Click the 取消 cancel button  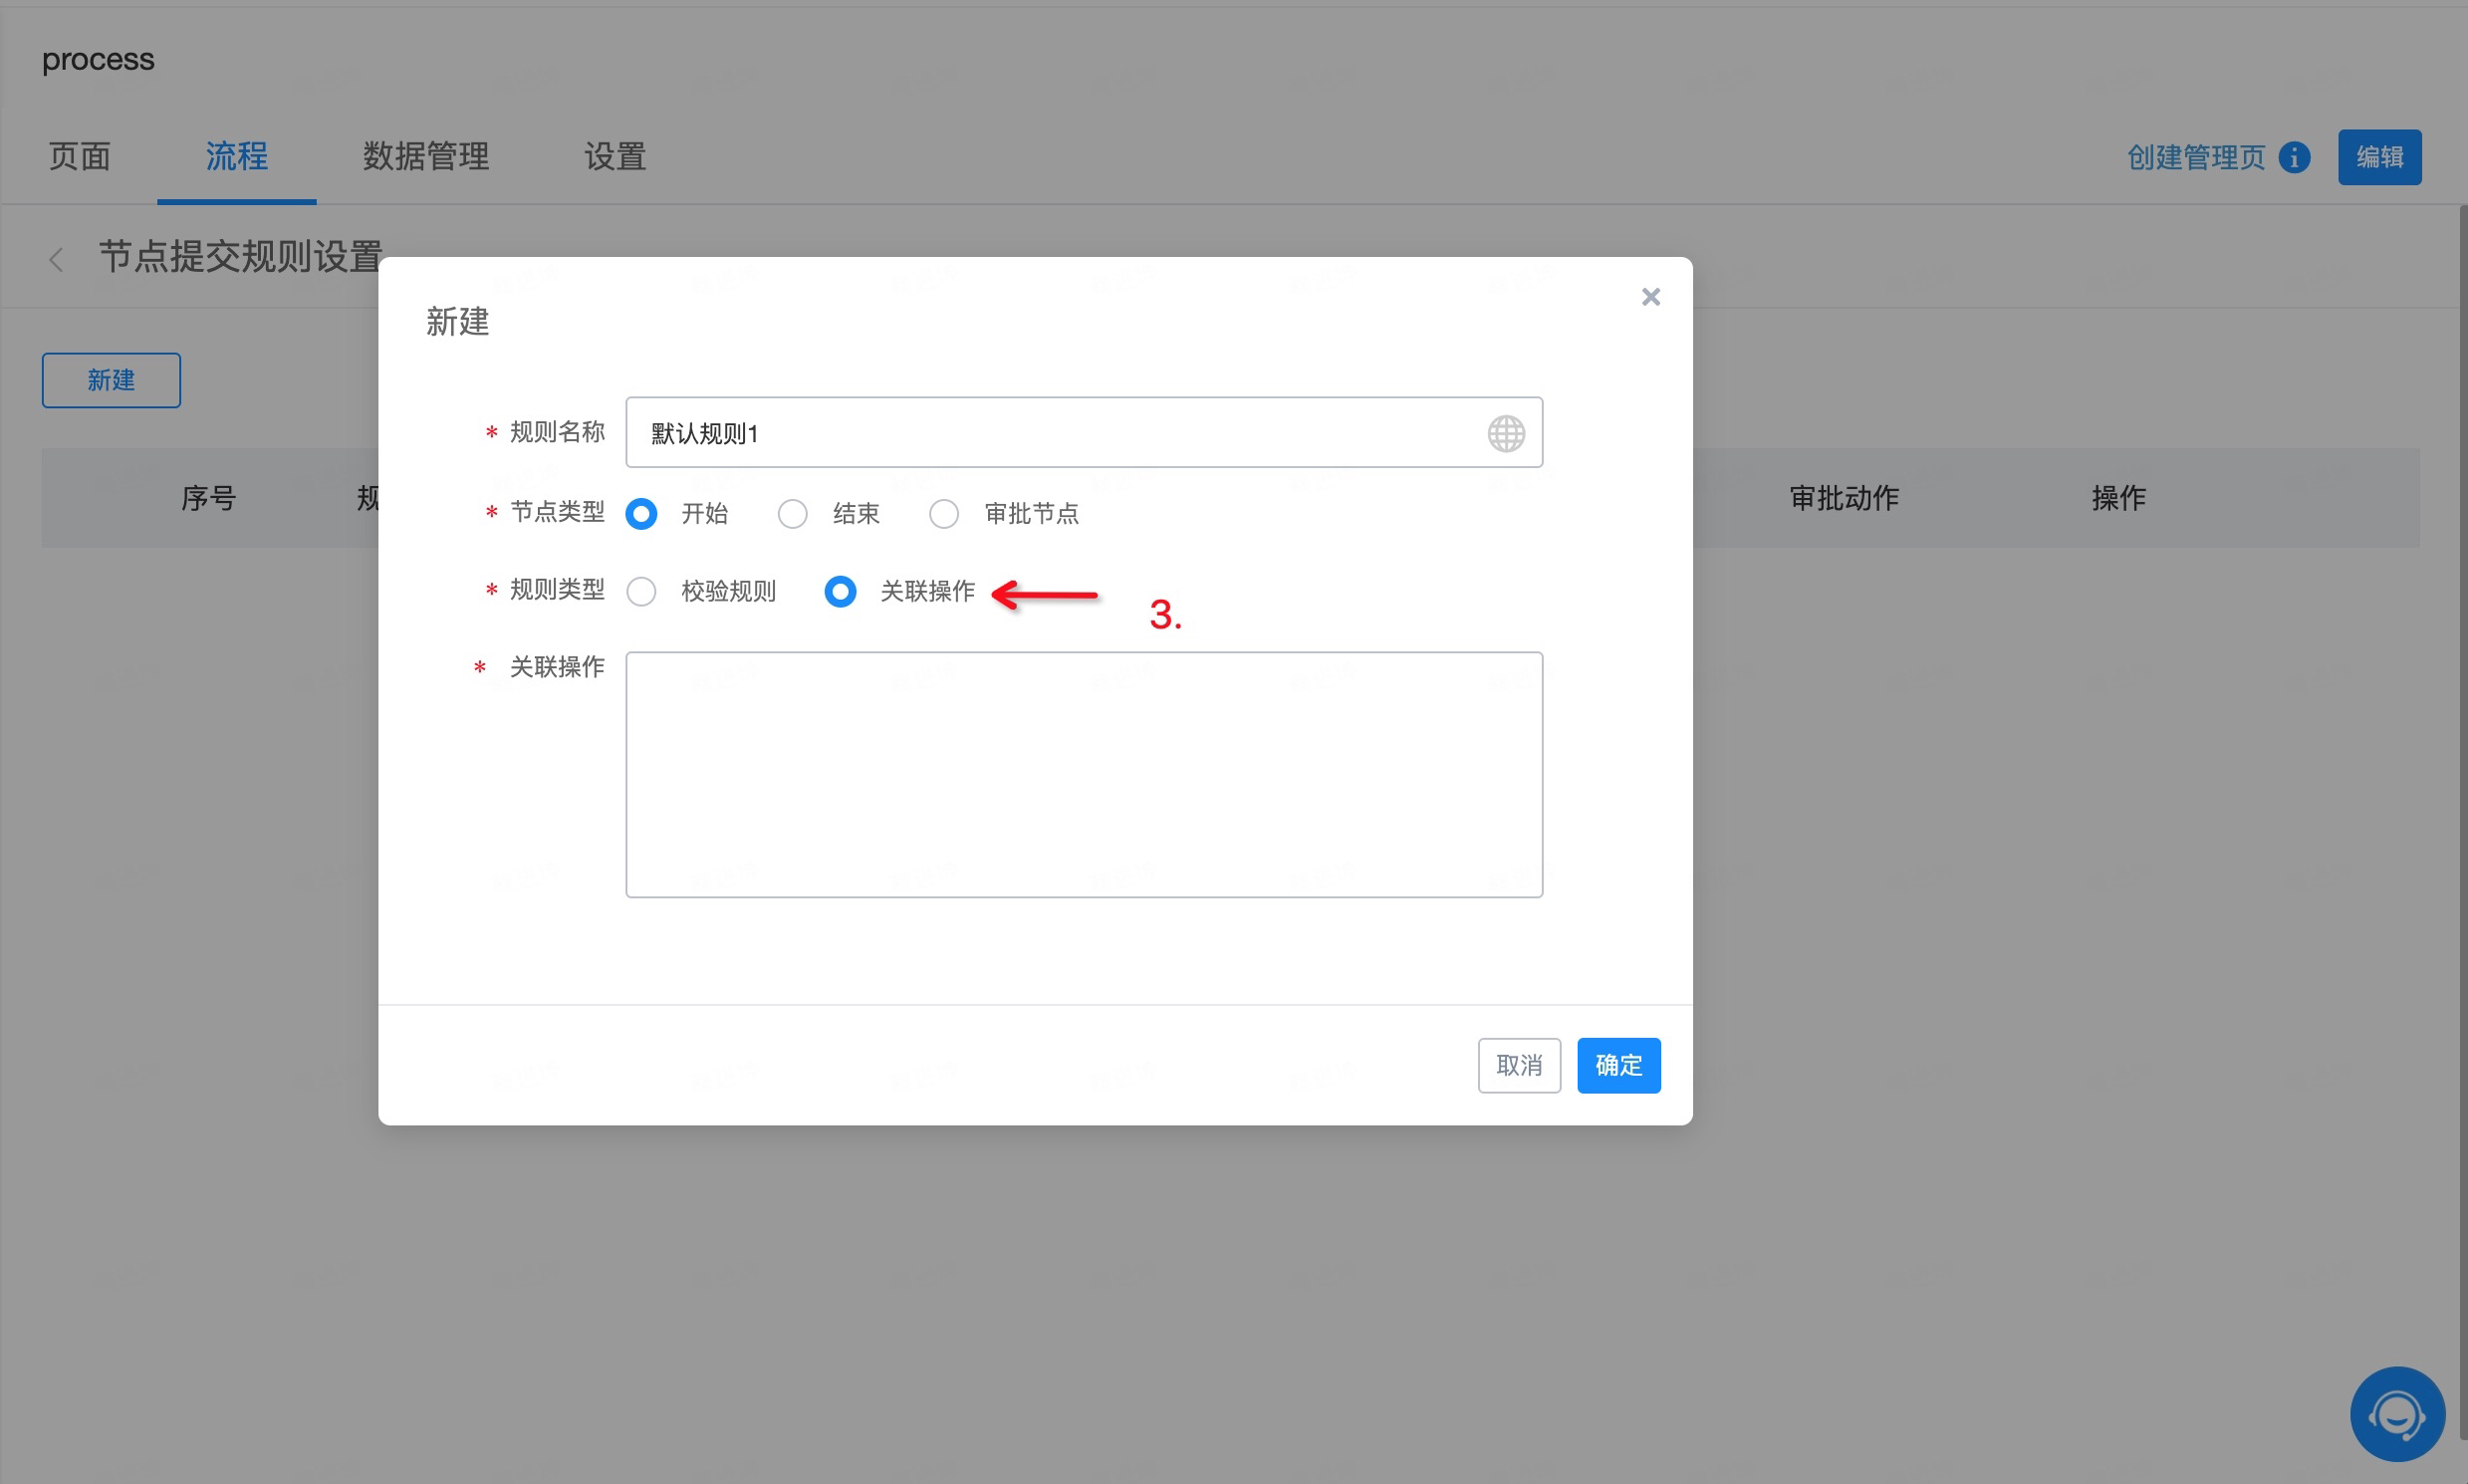point(1519,1065)
